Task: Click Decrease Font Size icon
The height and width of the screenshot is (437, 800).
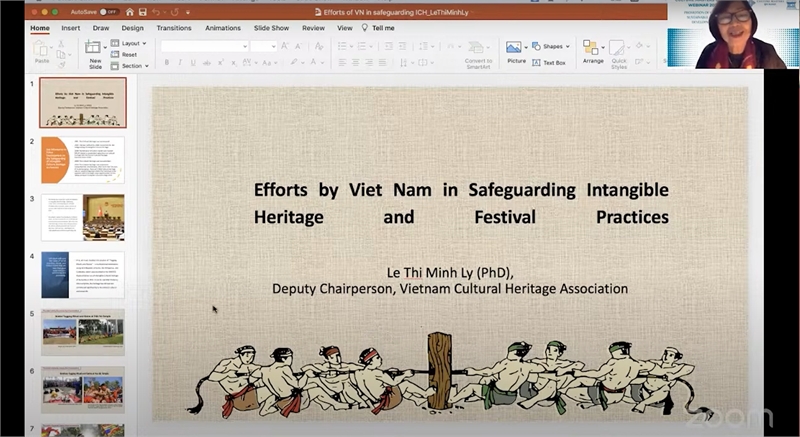Action: [299, 46]
